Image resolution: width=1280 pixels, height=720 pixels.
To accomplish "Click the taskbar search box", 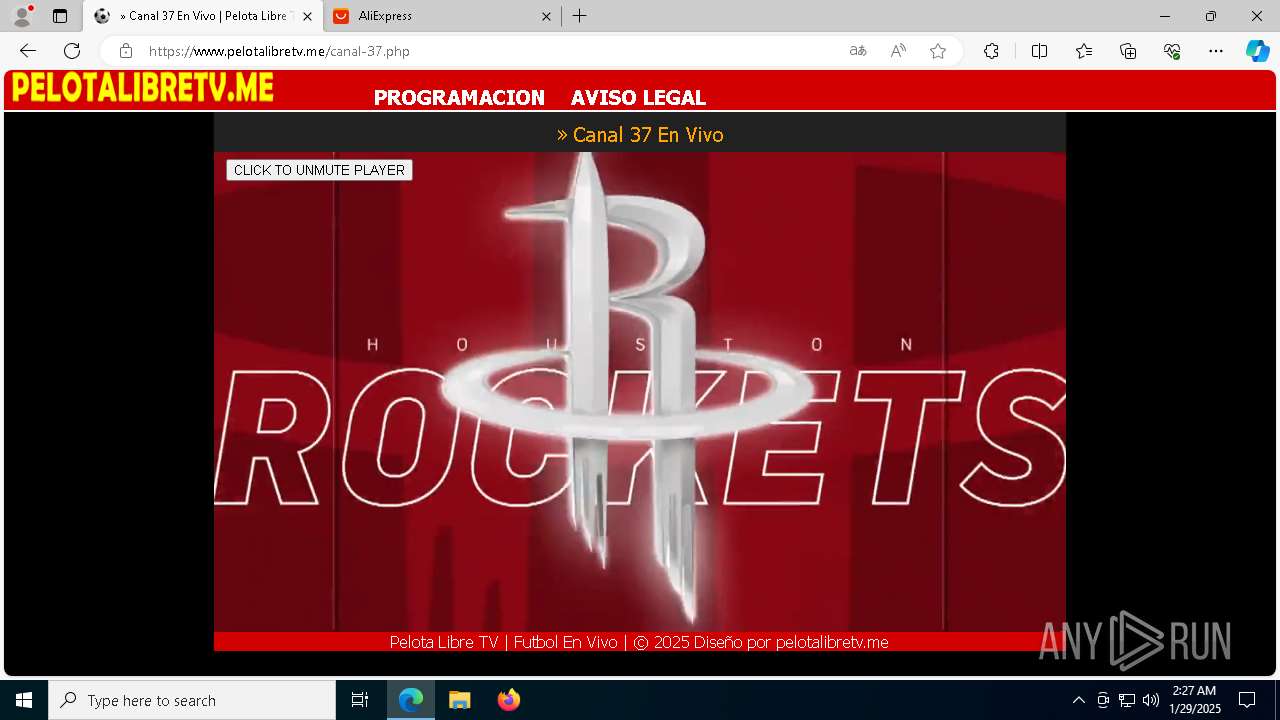I will [192, 700].
